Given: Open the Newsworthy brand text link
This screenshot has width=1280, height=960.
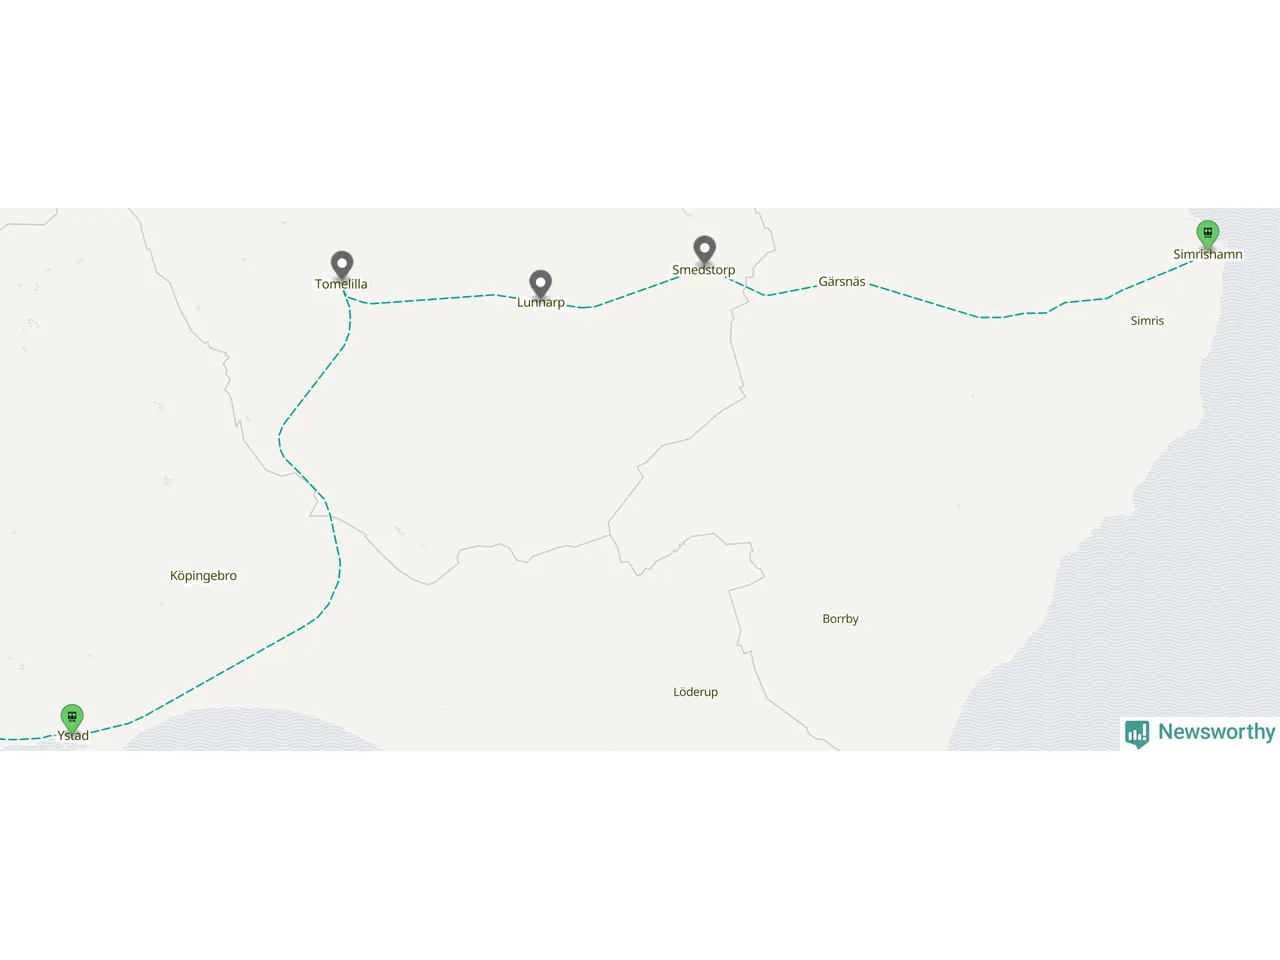Looking at the screenshot, I should pyautogui.click(x=1216, y=732).
